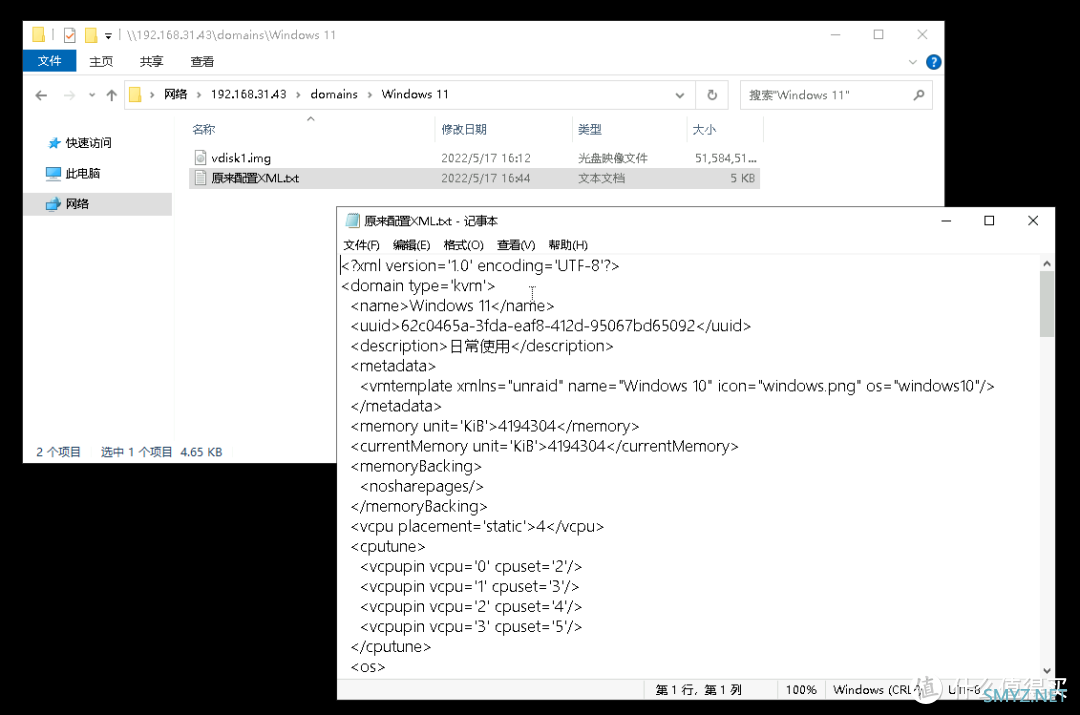Navigate up one folder level in Explorer

click(112, 95)
